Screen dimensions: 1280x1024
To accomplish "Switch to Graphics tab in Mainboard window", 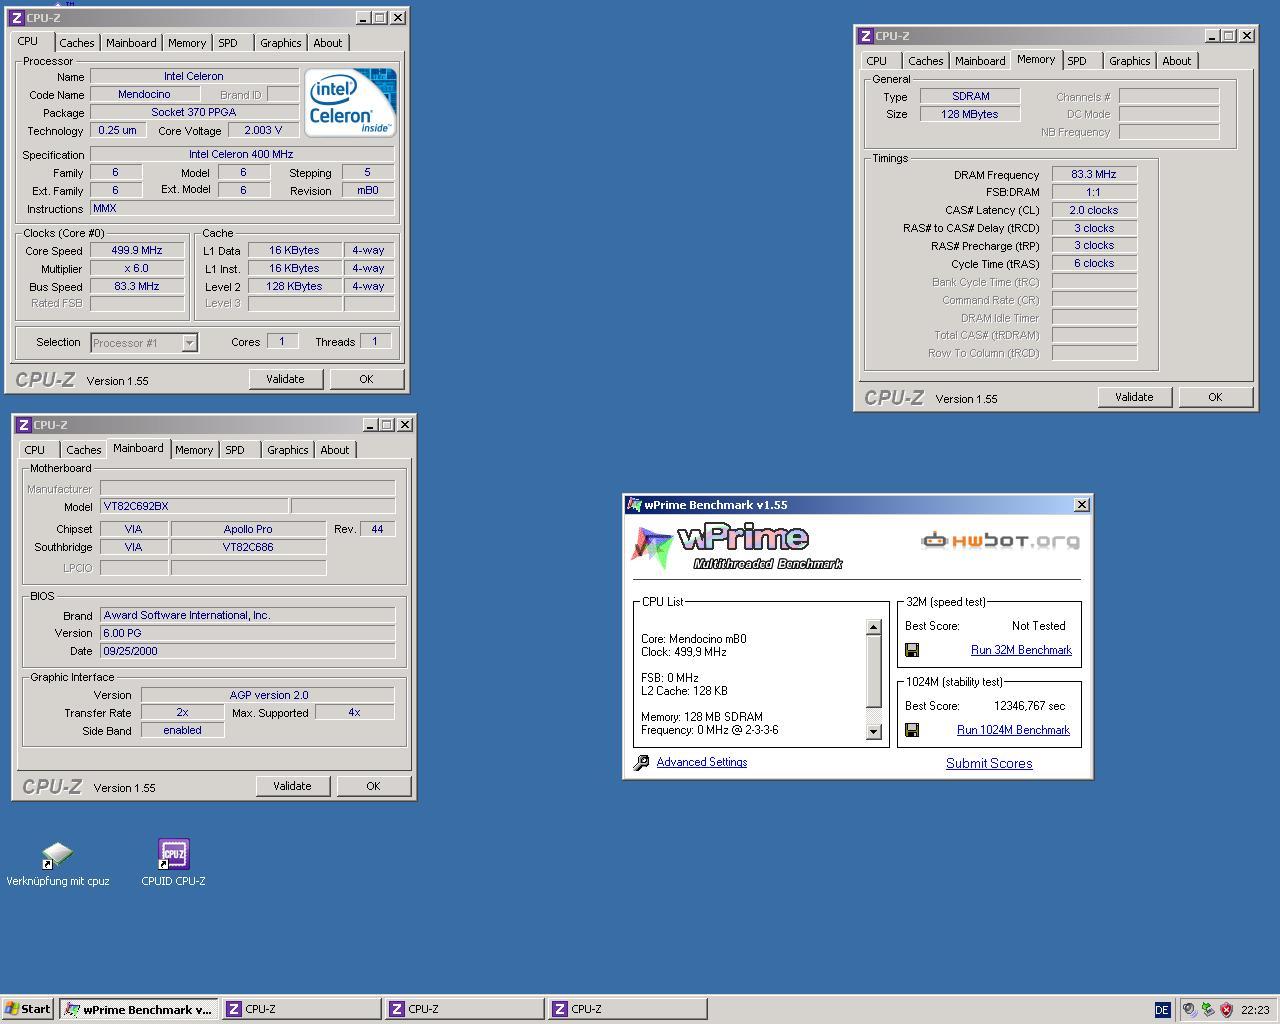I will 287,450.
